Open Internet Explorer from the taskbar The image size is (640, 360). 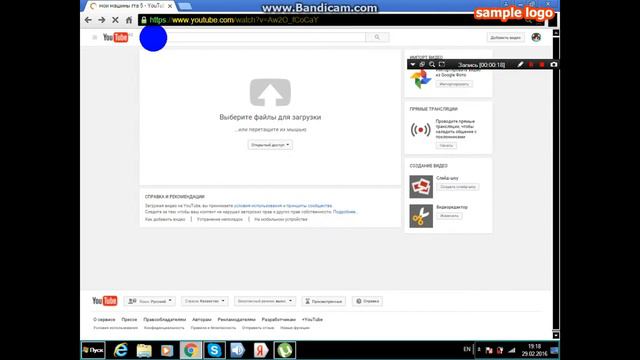tap(120, 350)
